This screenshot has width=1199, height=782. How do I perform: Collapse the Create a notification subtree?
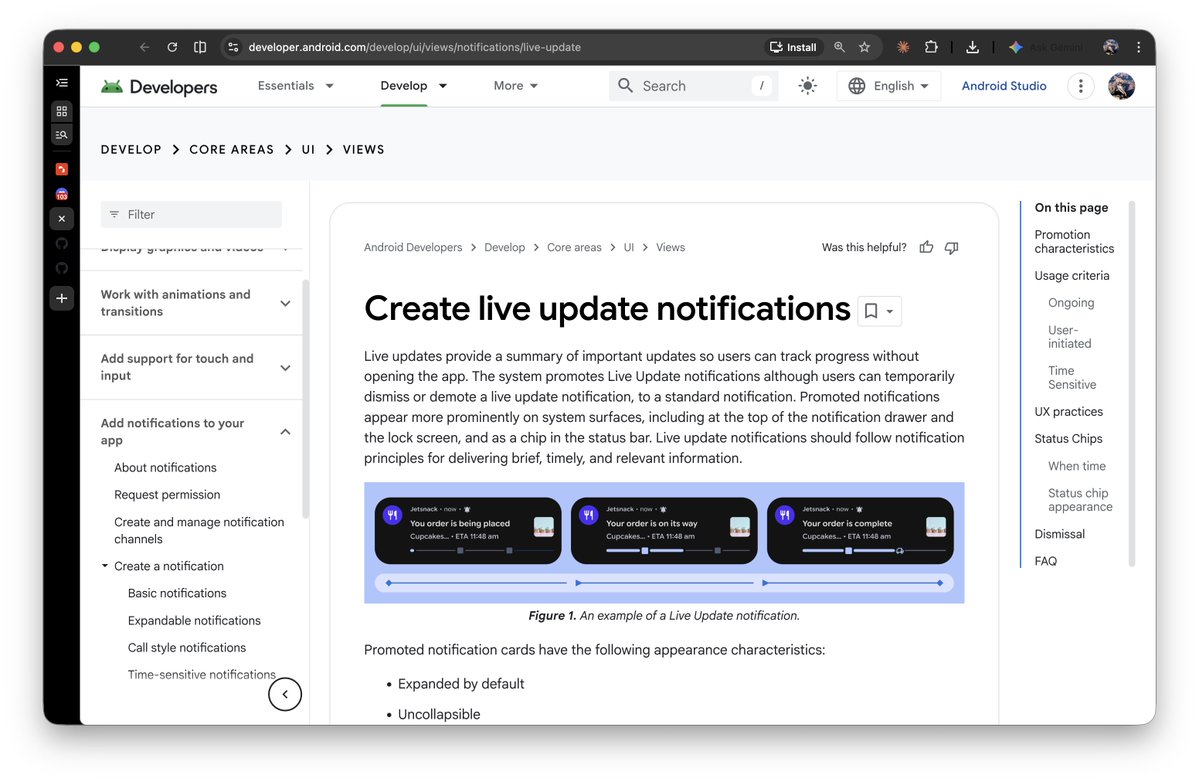(105, 566)
